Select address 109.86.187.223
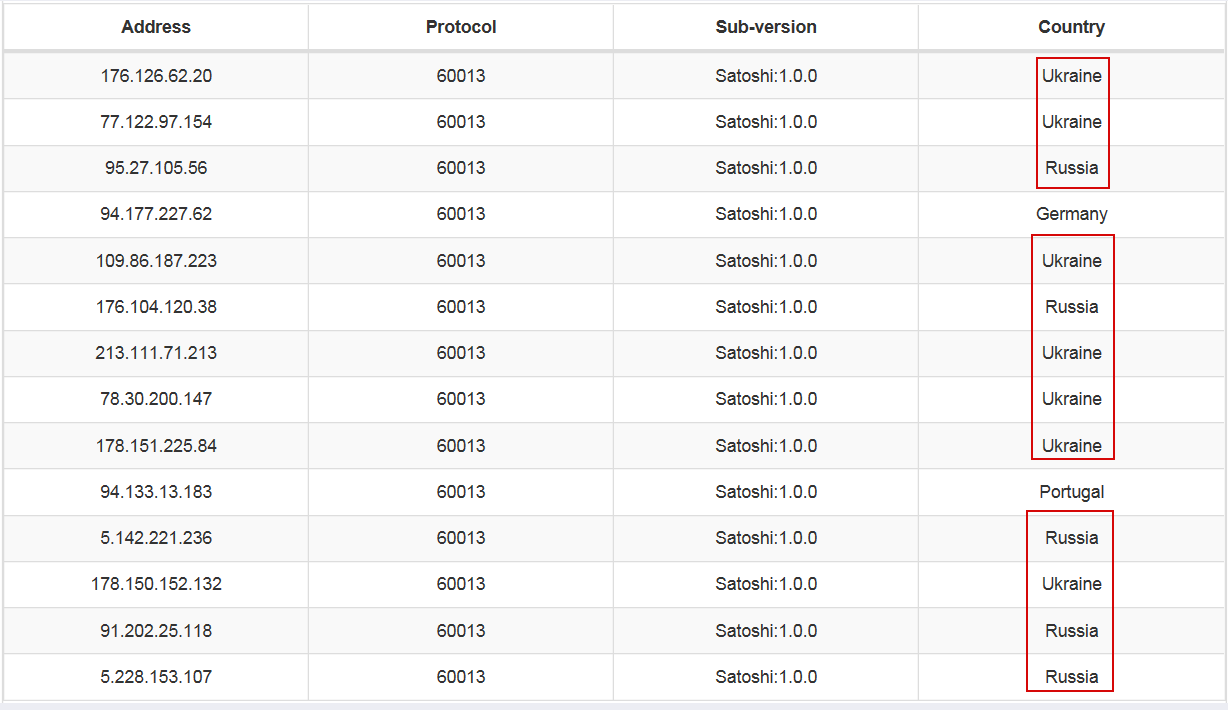Viewport: 1228px width, 710px height. tap(156, 261)
